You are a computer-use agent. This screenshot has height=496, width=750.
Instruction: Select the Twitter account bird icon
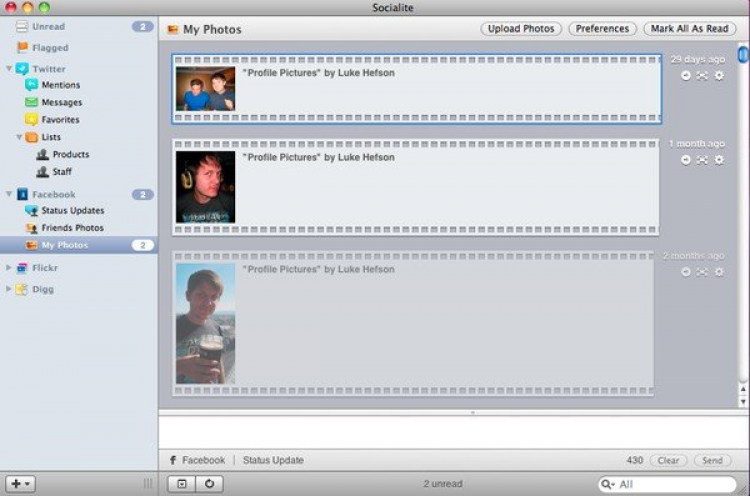pyautogui.click(x=22, y=68)
